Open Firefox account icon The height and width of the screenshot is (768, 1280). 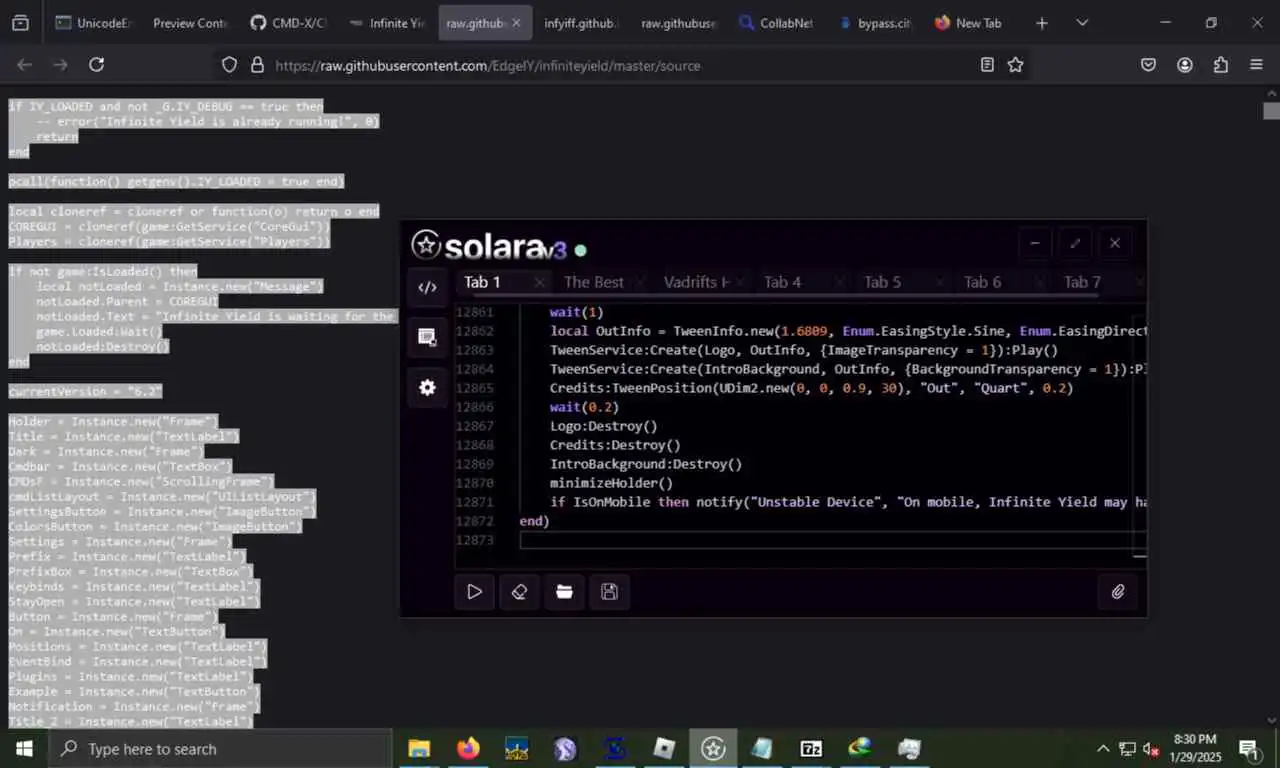coord(1185,65)
